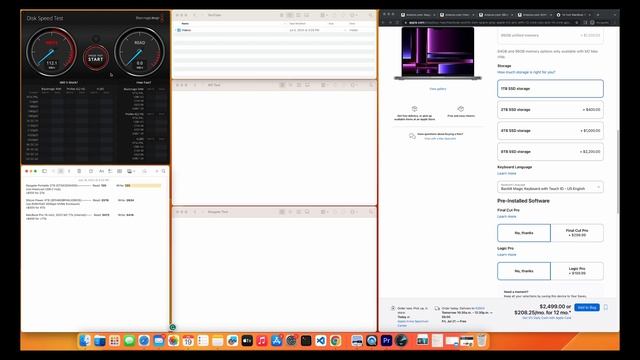
Task: Select the 2TB SSD storage option
Action: coord(550,109)
